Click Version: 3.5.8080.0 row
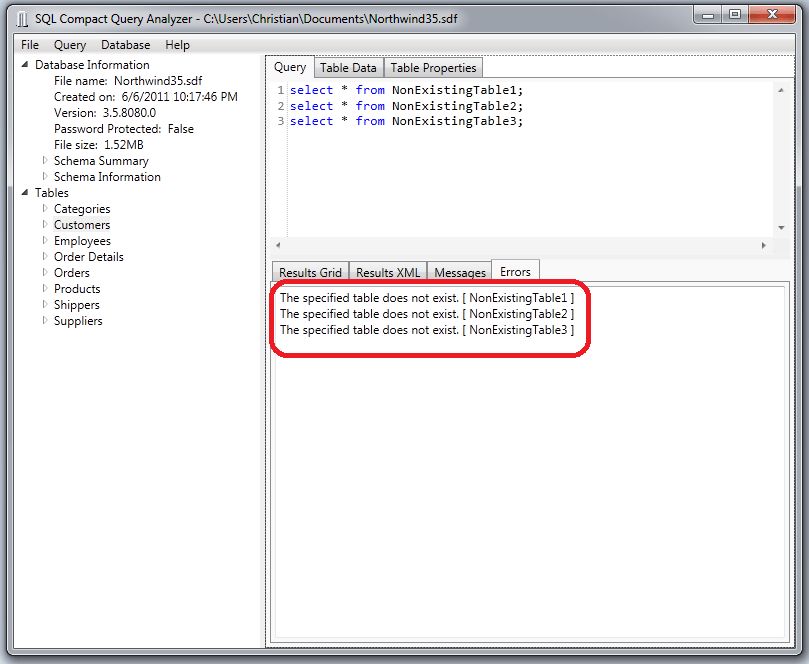 [105, 112]
